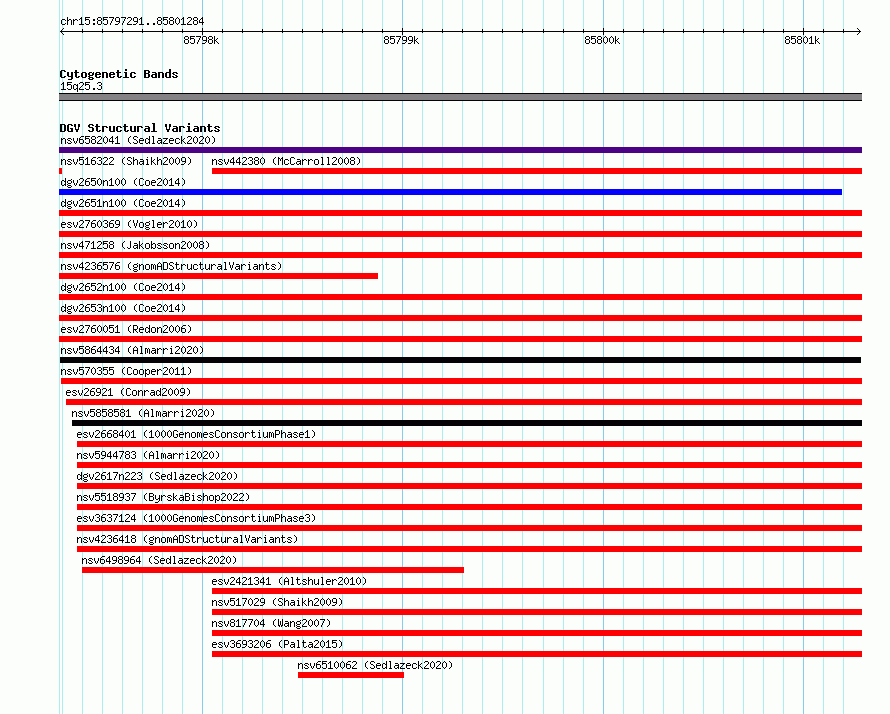Click nsv5858581 (Almarri2020) label
Screen dimensions: 890x714
pyautogui.click(x=143, y=413)
